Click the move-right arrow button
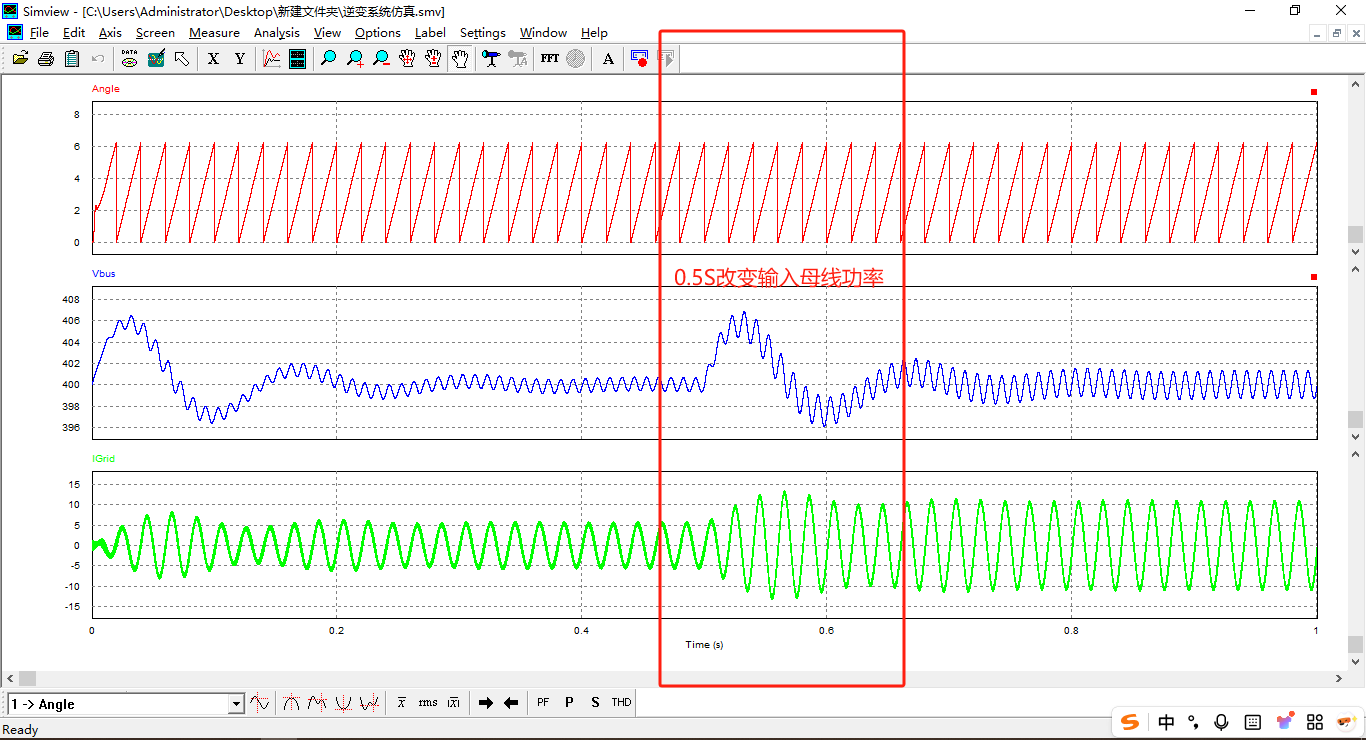Image resolution: width=1366 pixels, height=740 pixels. click(486, 703)
